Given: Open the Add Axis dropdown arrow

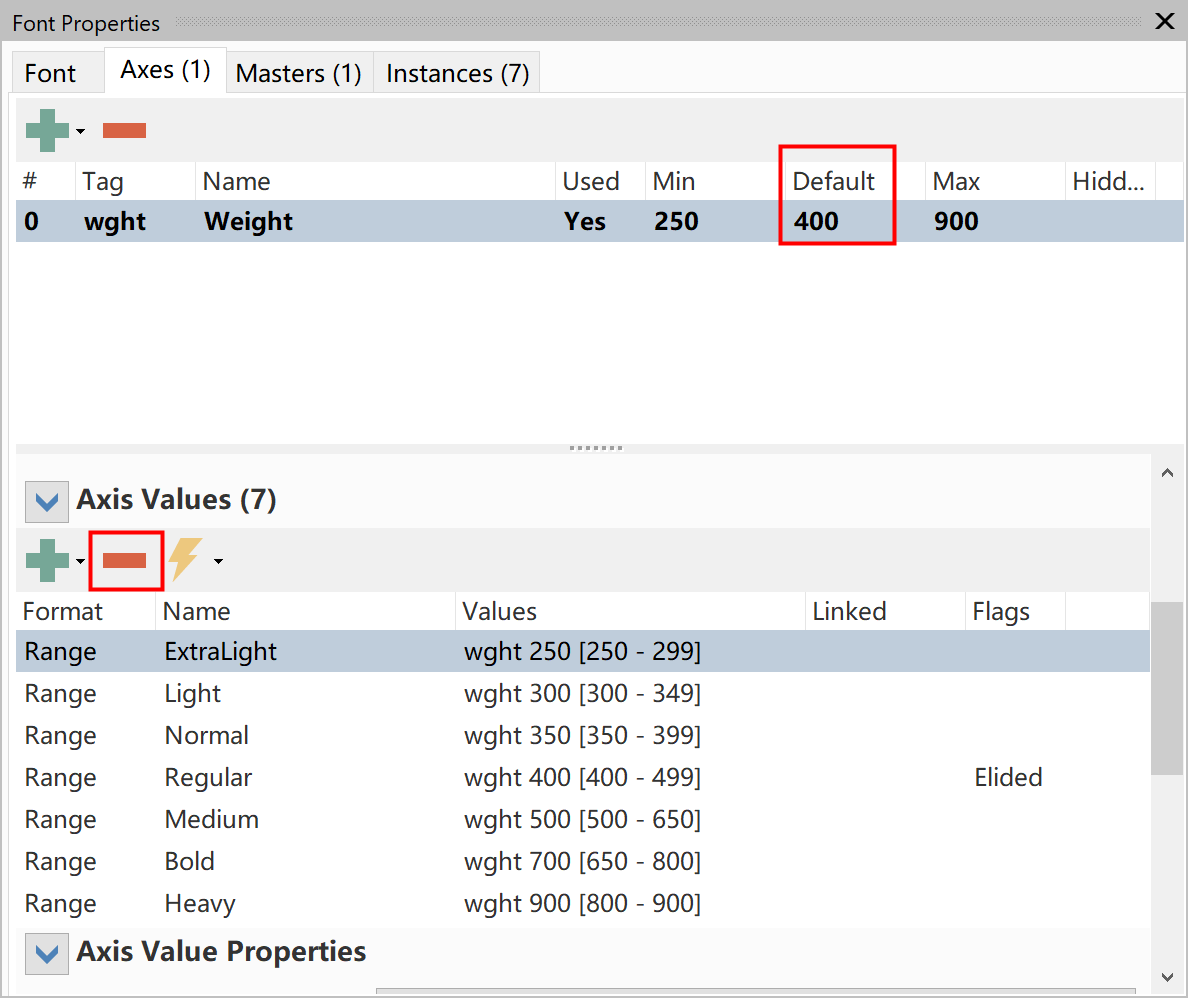Looking at the screenshot, I should [80, 131].
